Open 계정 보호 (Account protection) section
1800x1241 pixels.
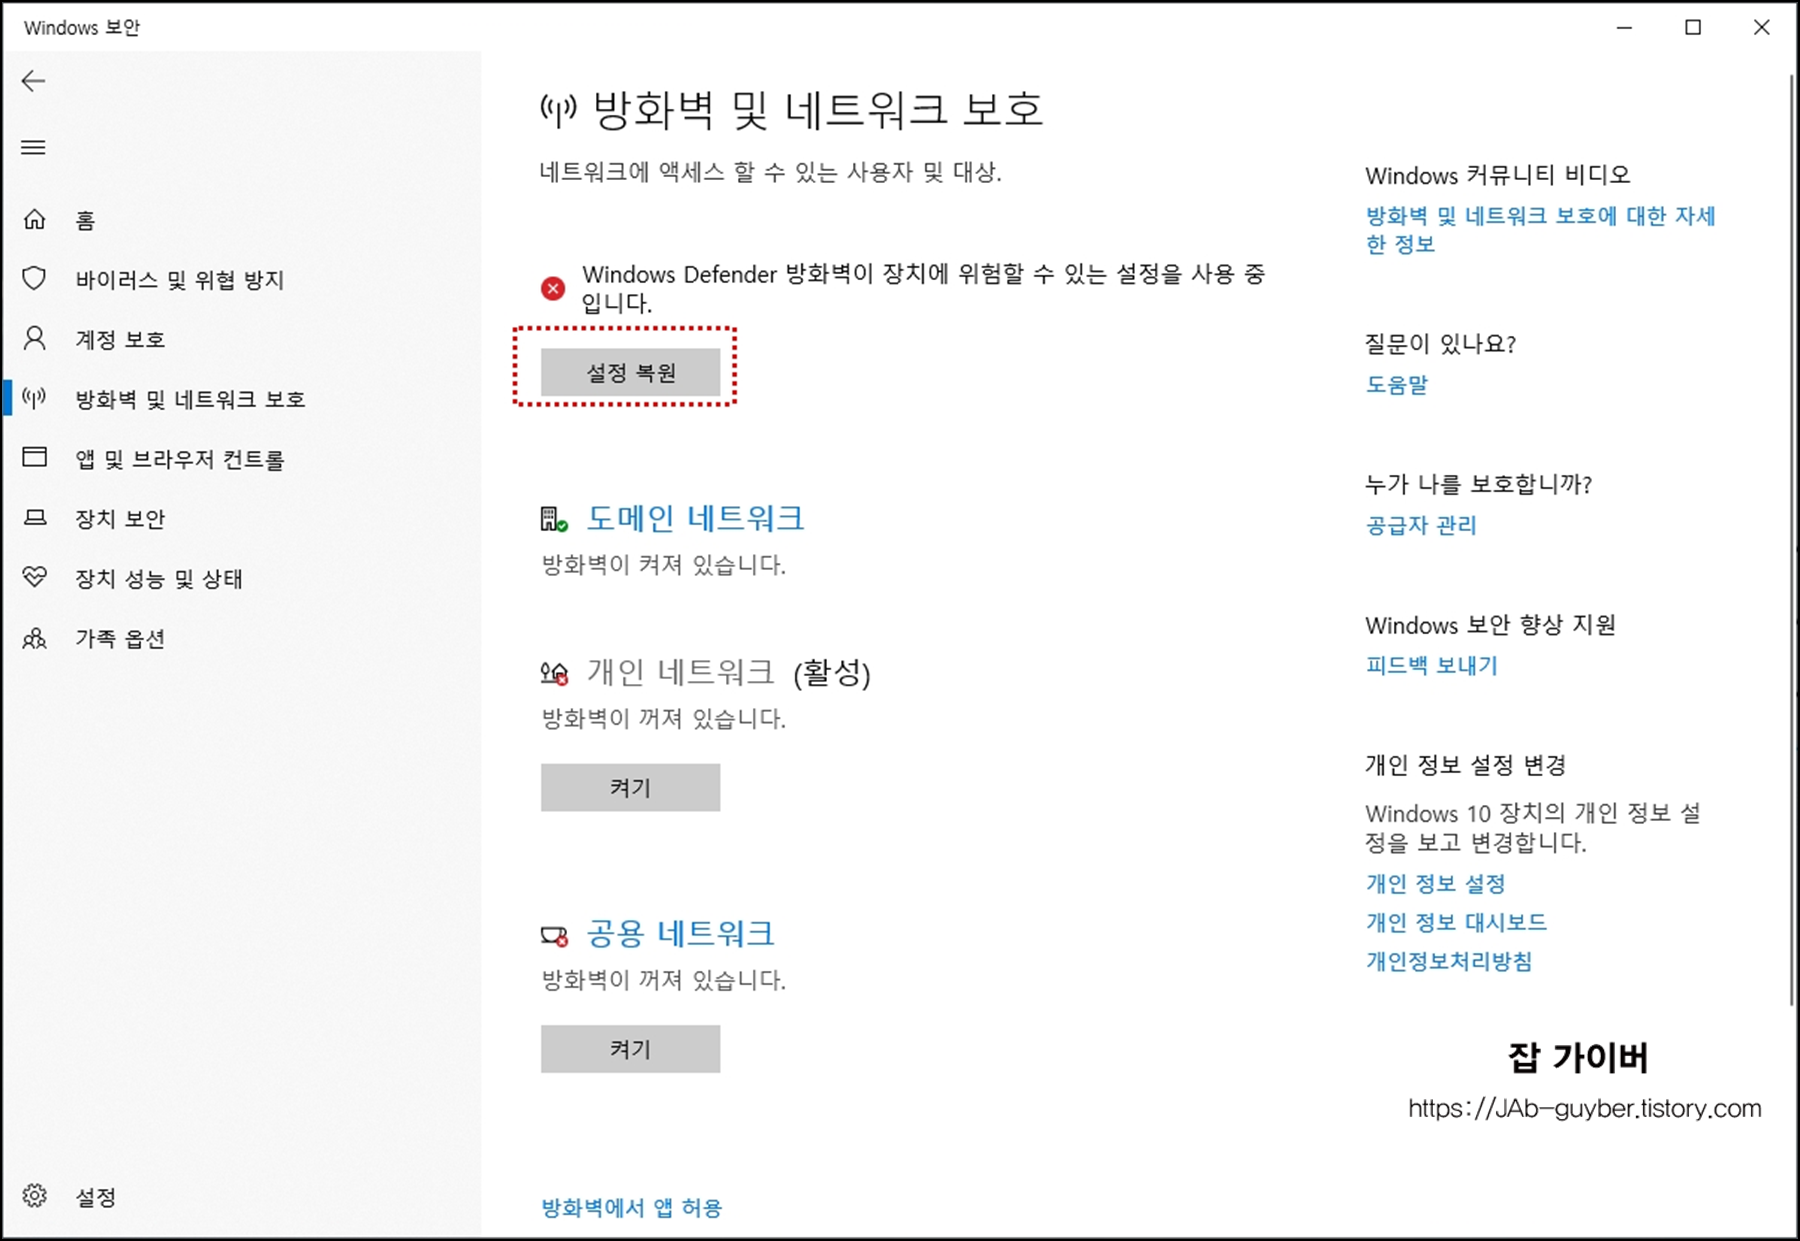pos(120,339)
